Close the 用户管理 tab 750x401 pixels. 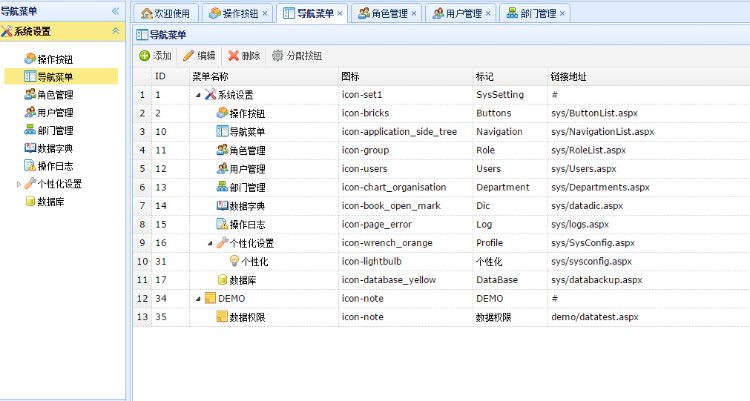click(488, 13)
